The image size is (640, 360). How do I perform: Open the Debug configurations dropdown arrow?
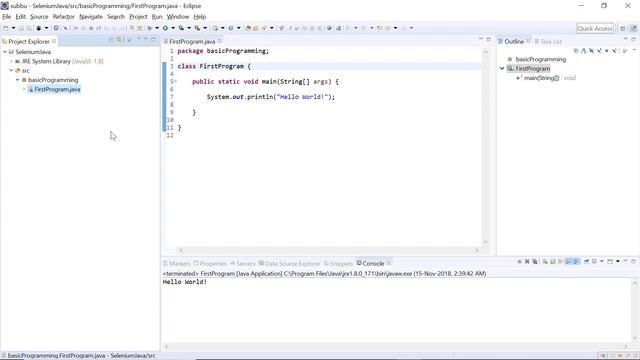(157, 28)
